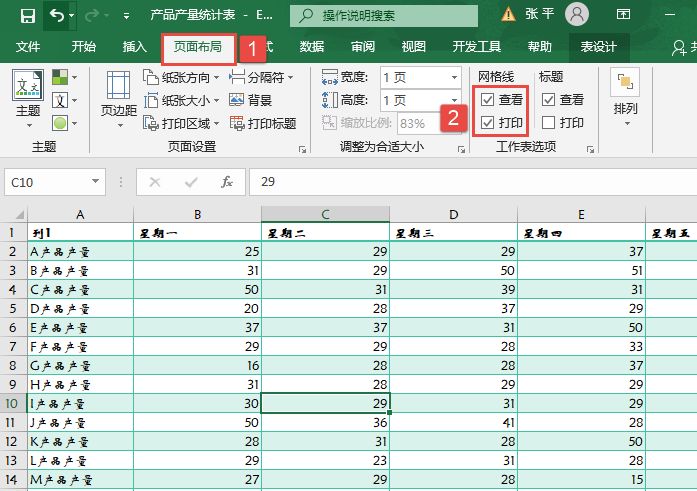Click cell A产品产量 in column A

coord(80,251)
